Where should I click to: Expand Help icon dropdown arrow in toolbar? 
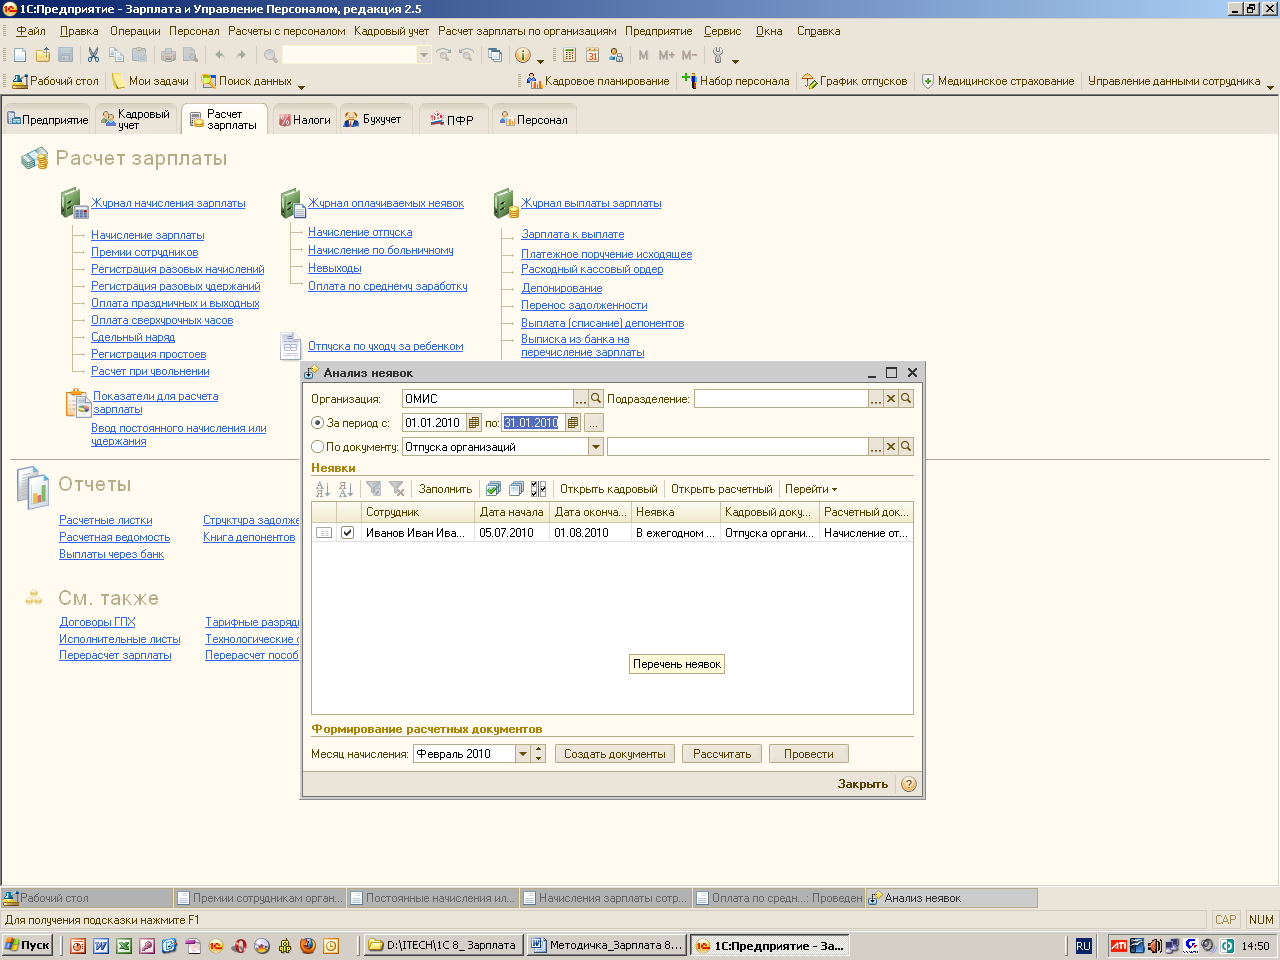pos(541,60)
